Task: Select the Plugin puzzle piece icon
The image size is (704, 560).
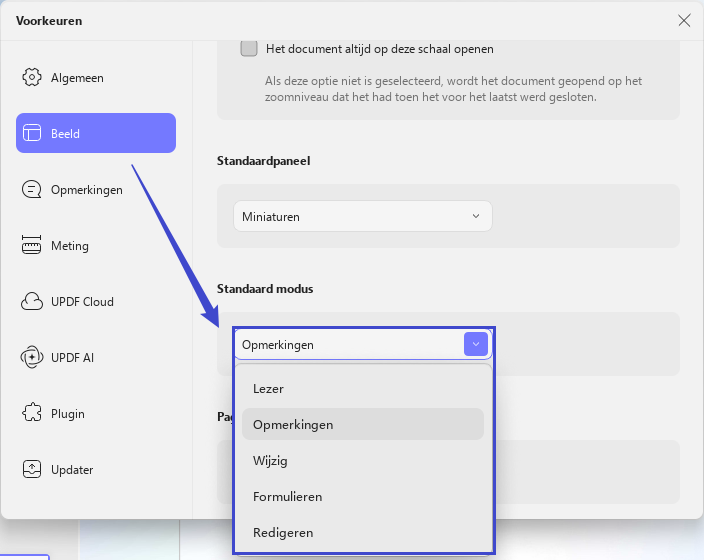Action: click(x=31, y=413)
